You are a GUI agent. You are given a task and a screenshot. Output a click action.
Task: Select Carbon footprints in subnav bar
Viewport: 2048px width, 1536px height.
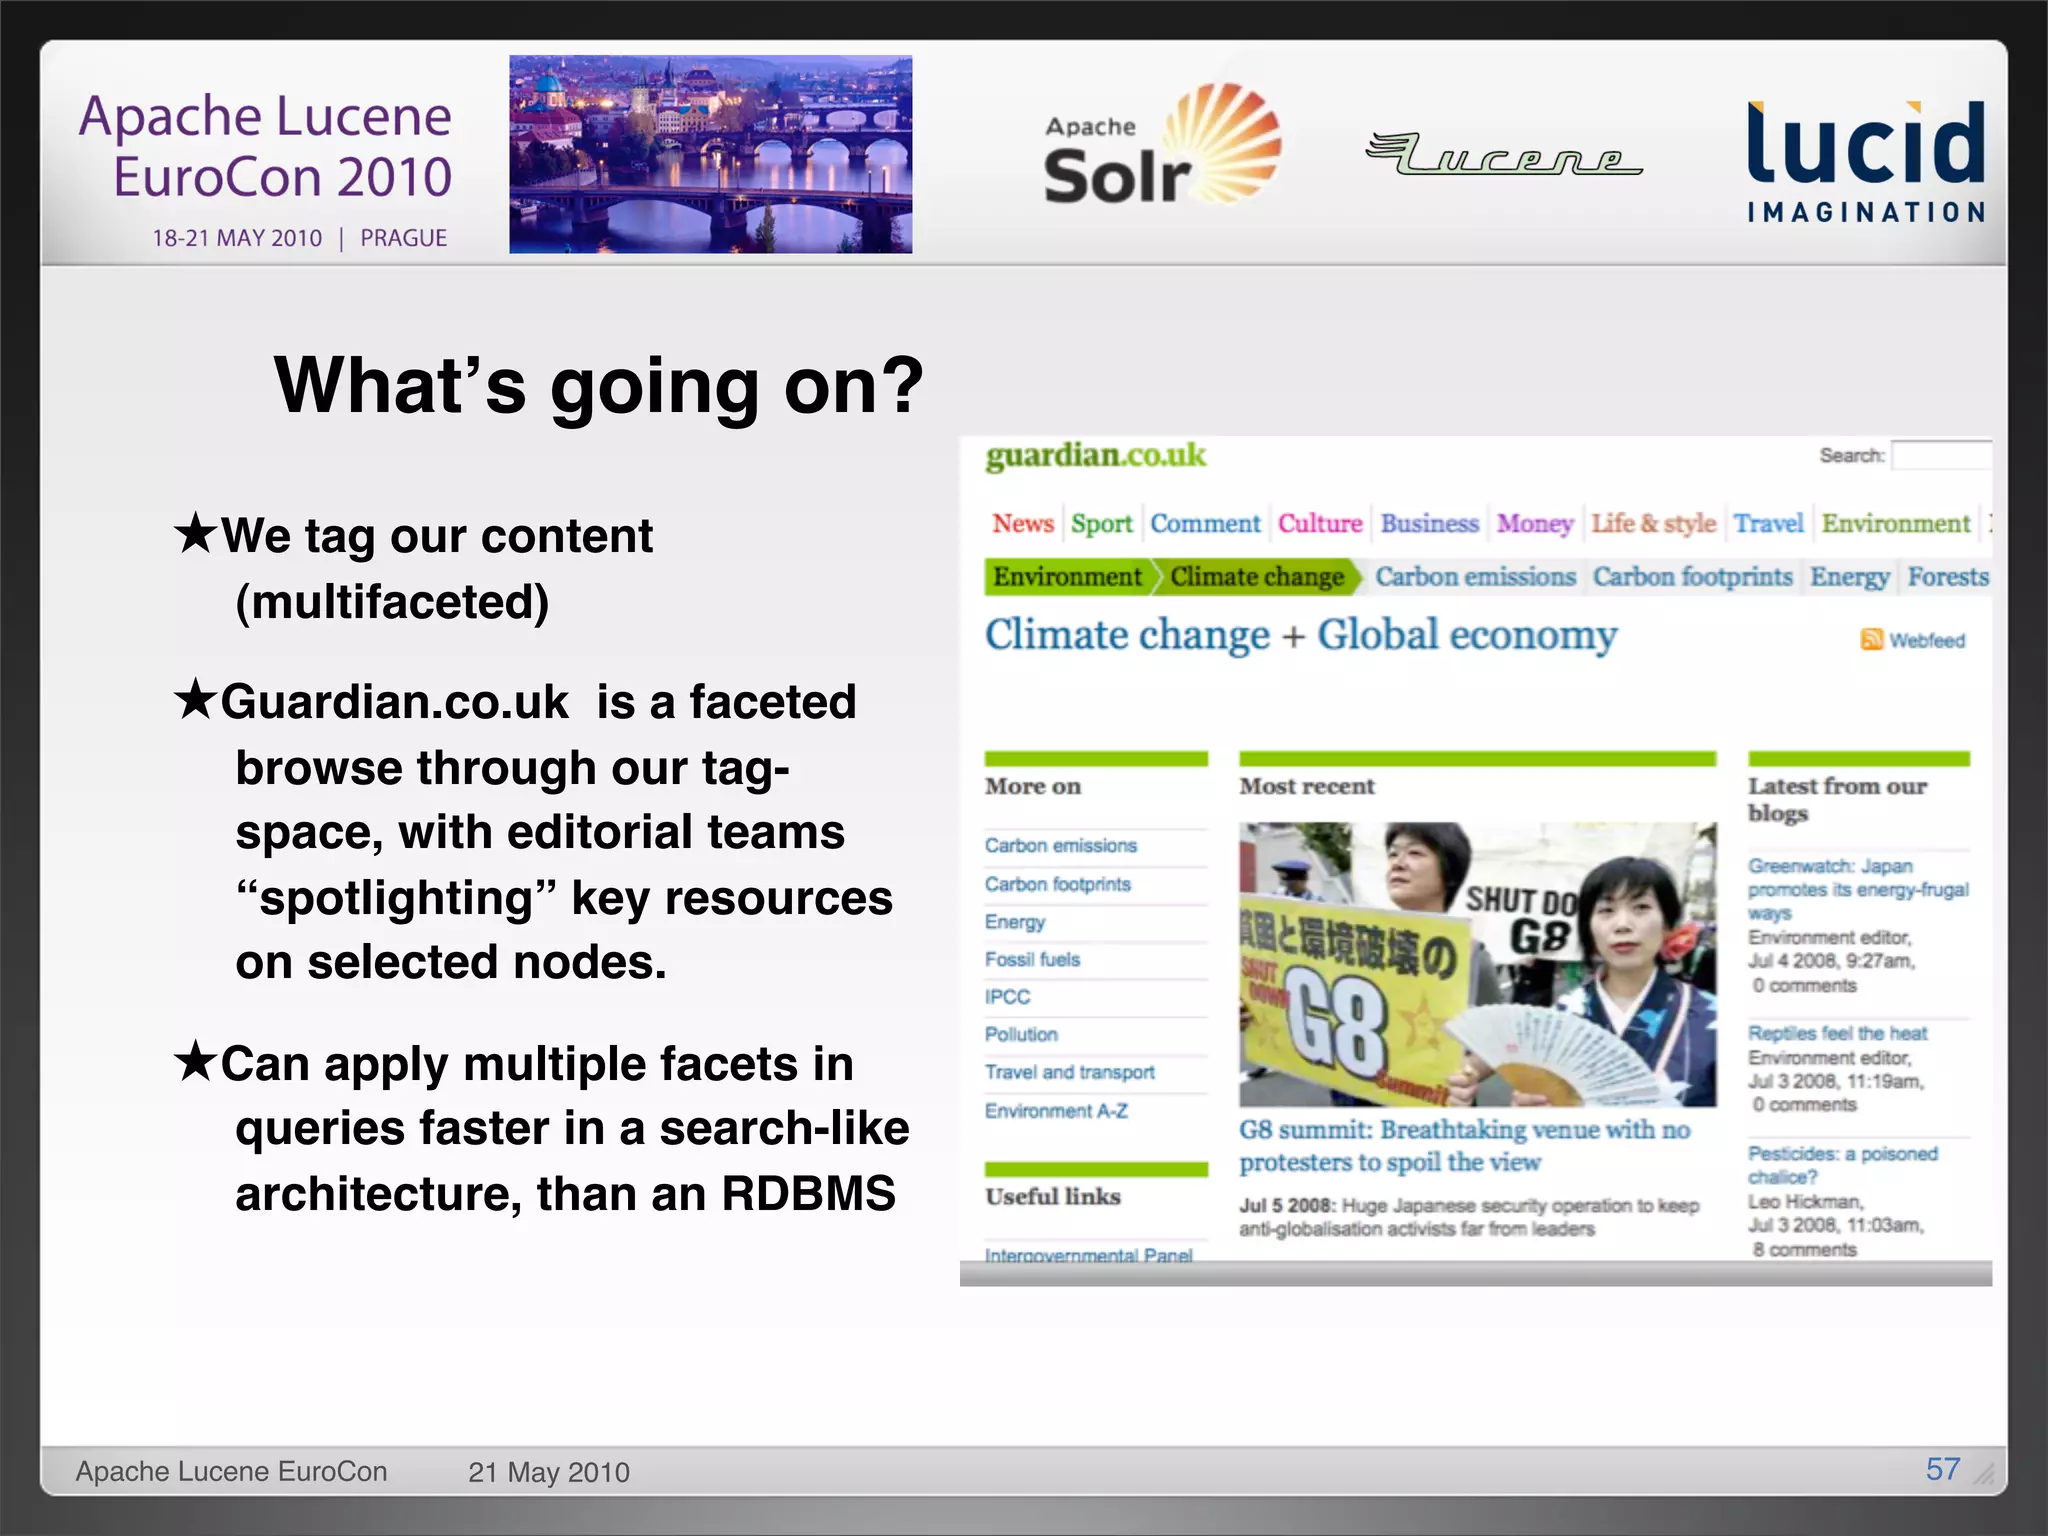point(1692,577)
